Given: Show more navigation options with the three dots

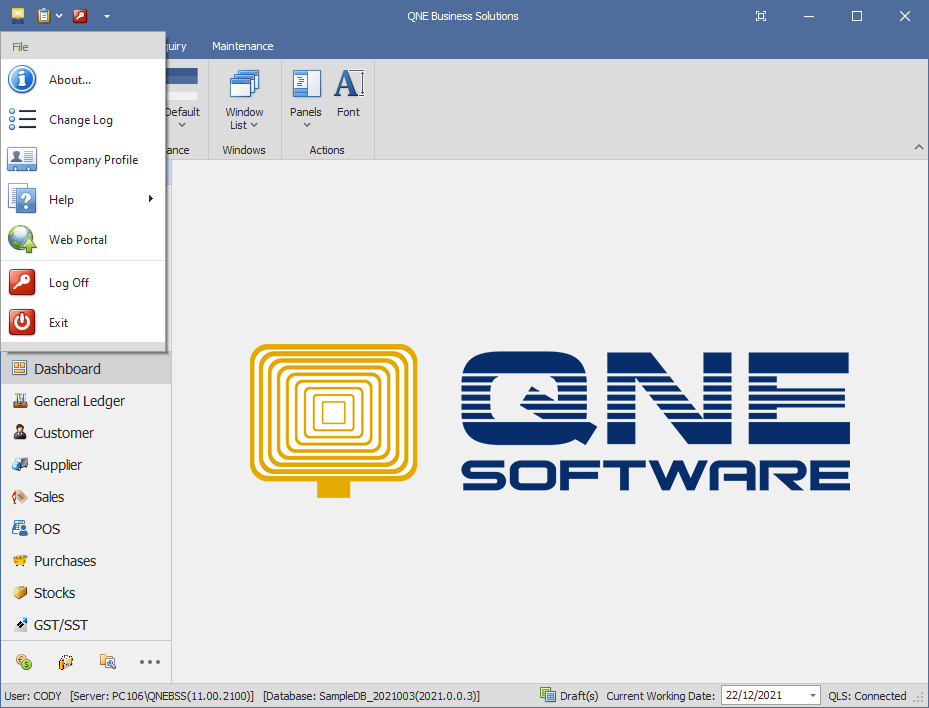Looking at the screenshot, I should 150,662.
